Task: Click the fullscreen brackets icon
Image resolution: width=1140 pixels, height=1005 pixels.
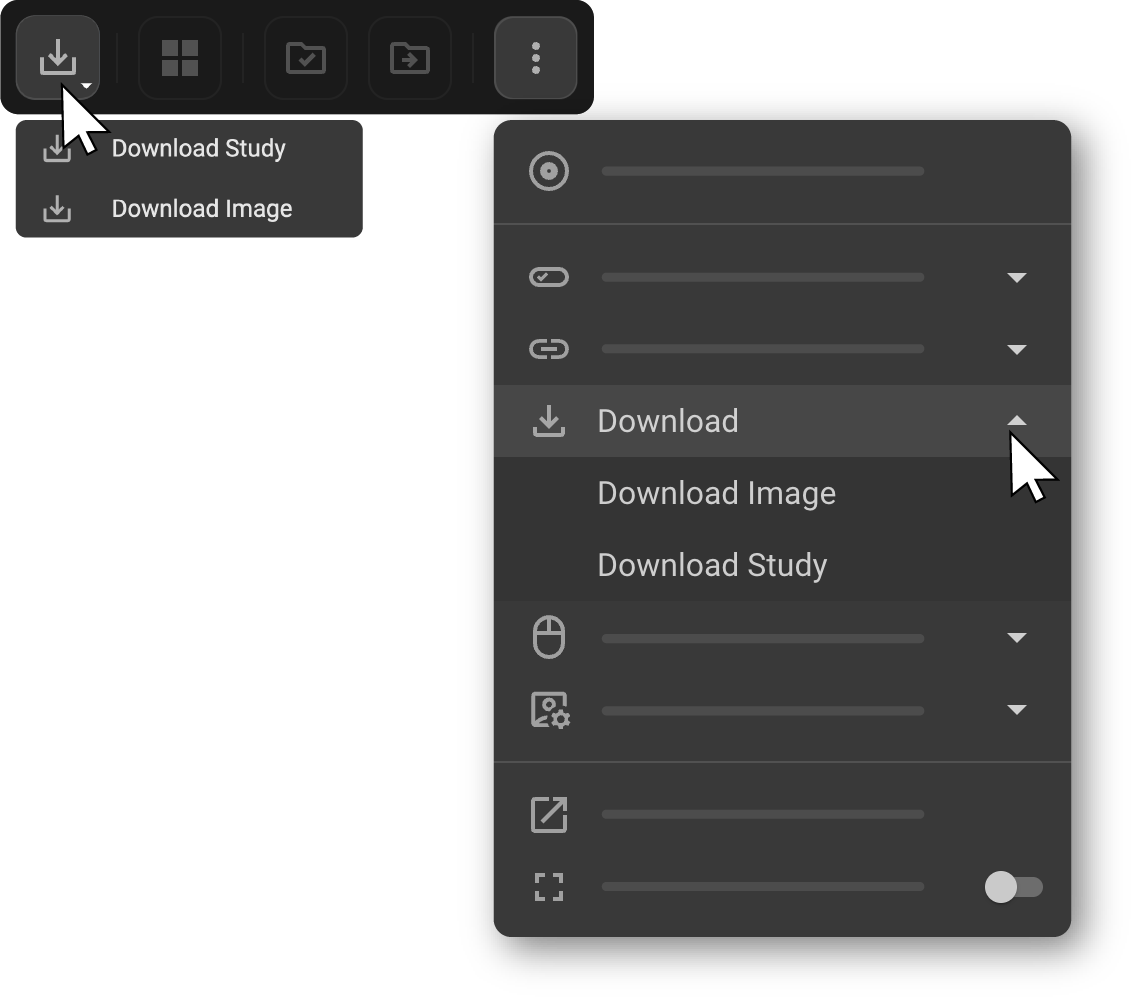Action: 548,887
